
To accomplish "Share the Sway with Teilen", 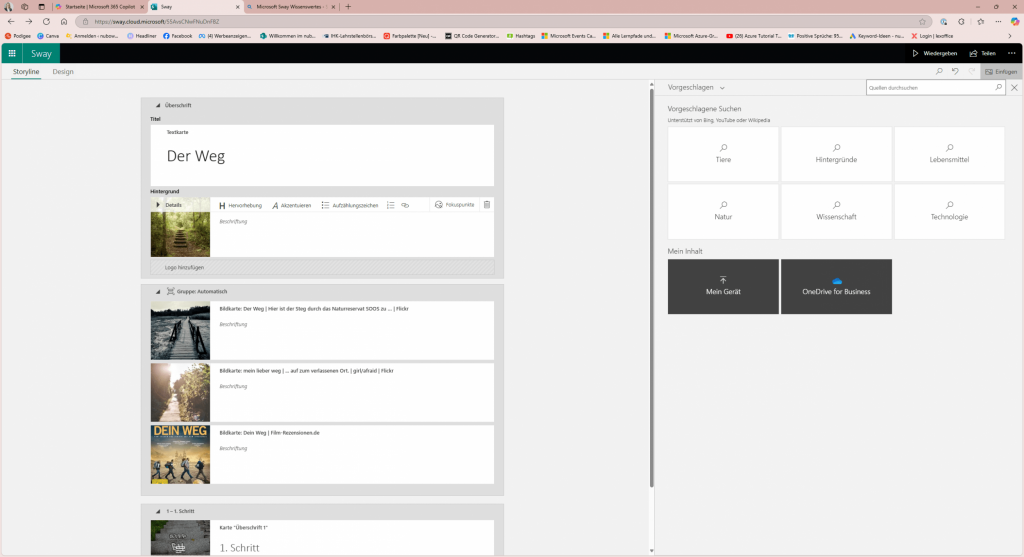I will point(983,54).
